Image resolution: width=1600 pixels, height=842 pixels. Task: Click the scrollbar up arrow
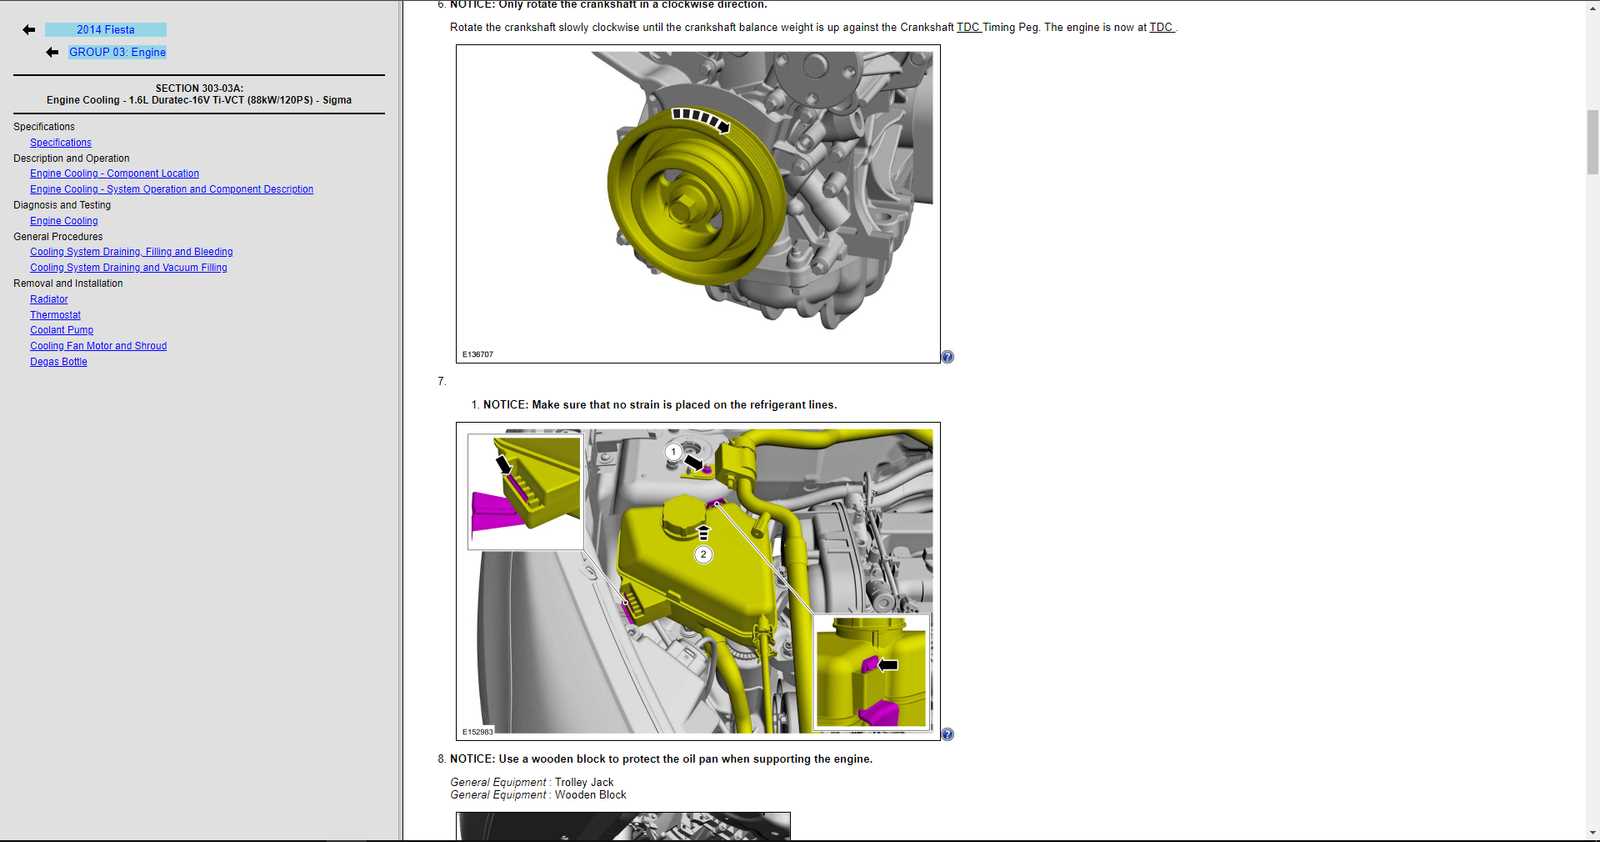click(x=1592, y=8)
